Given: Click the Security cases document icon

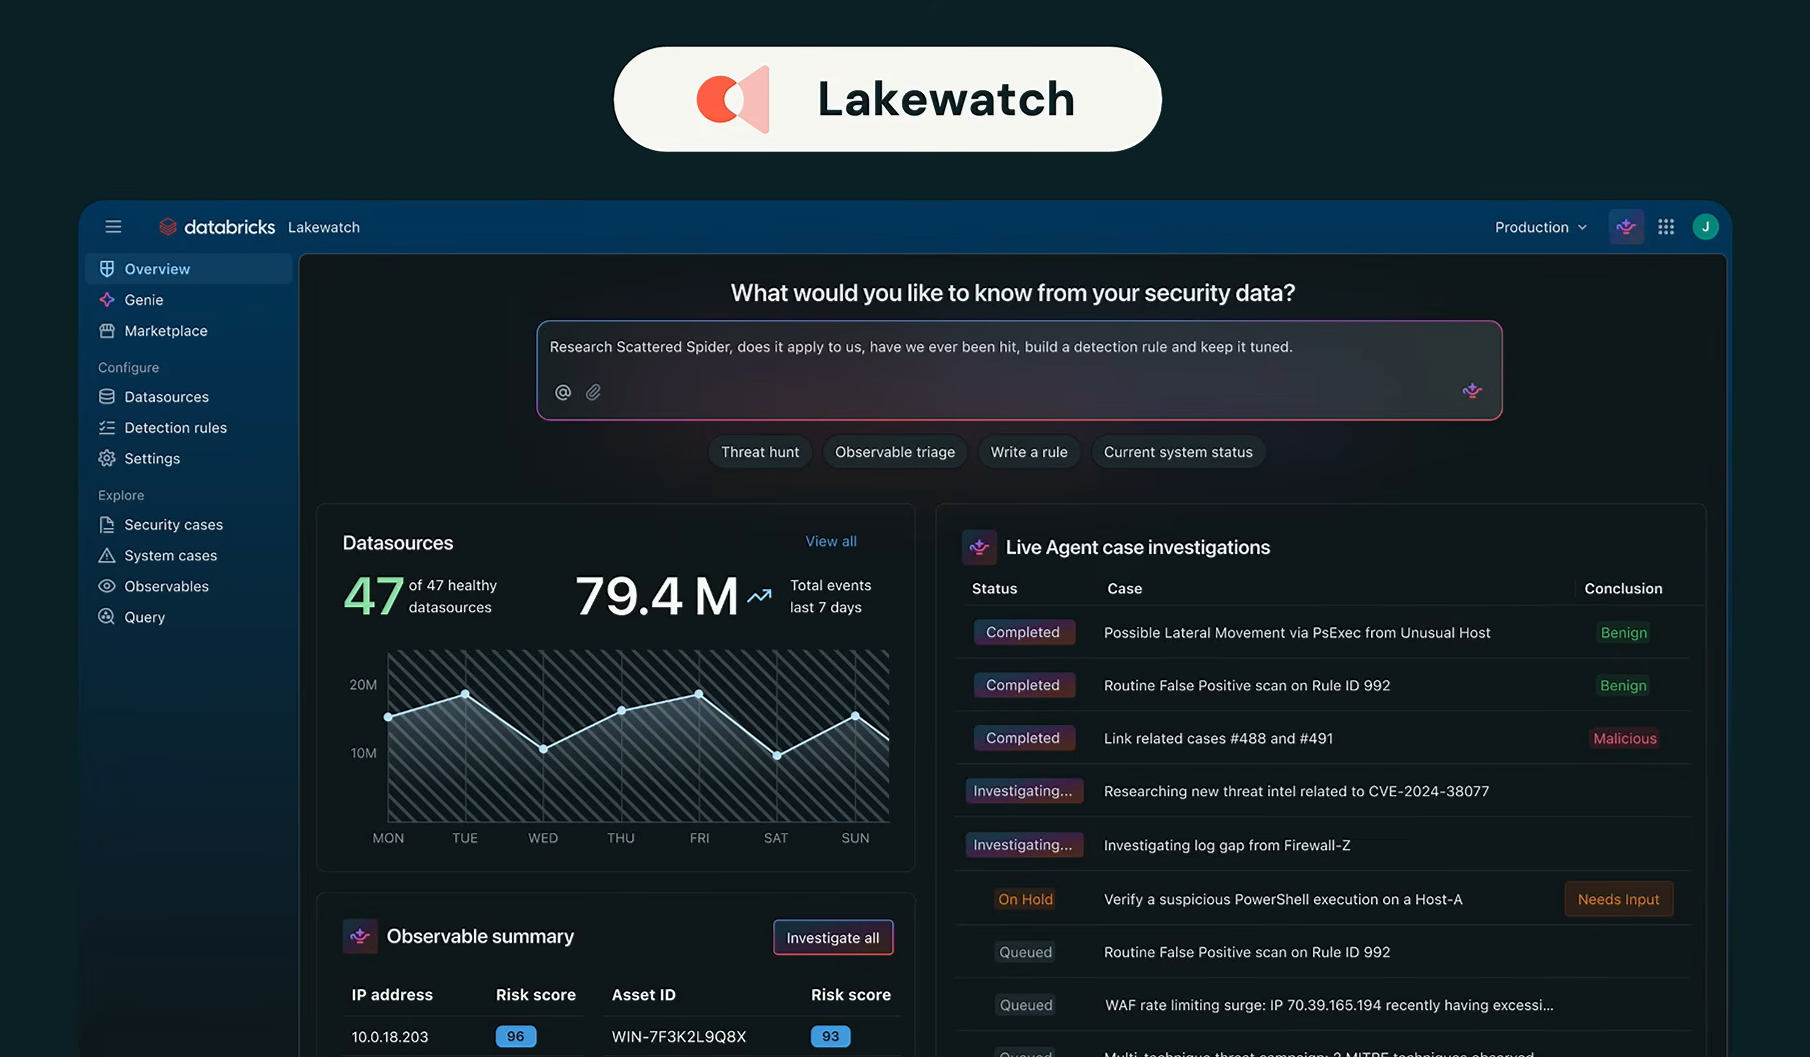Looking at the screenshot, I should click(107, 525).
